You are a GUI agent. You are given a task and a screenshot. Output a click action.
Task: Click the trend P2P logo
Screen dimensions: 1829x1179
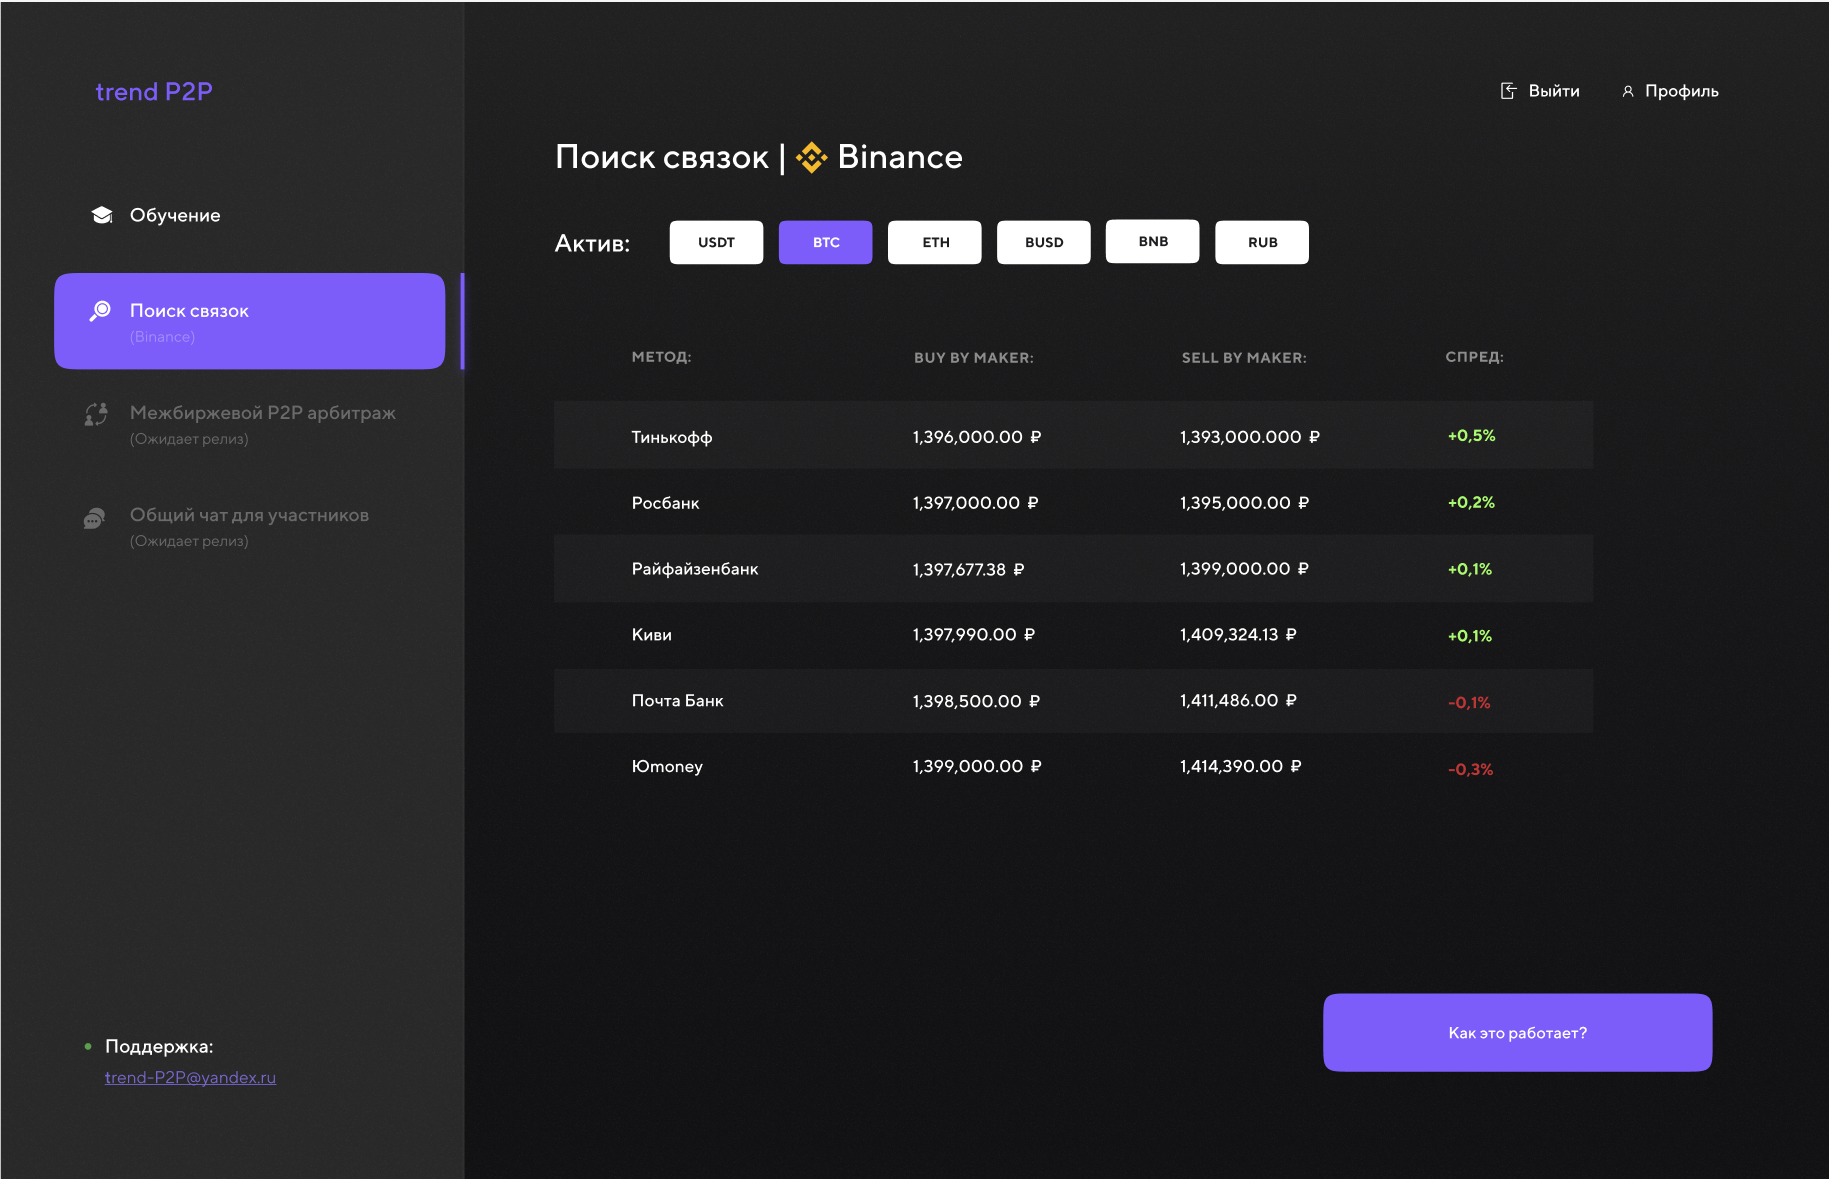click(154, 92)
